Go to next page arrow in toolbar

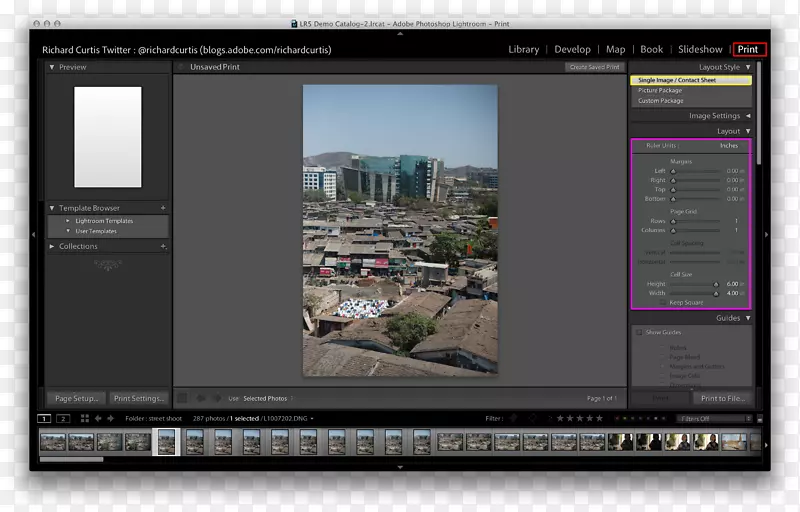tap(217, 398)
